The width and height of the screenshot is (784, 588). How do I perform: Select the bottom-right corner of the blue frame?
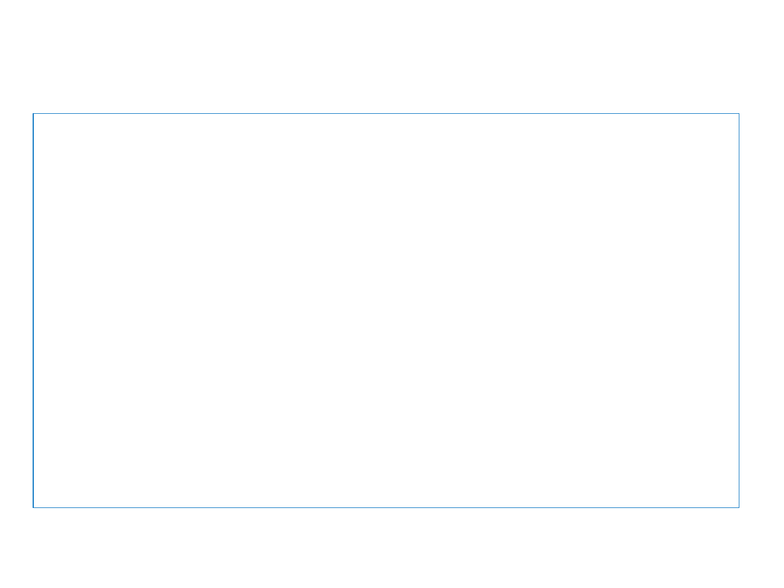click(739, 508)
